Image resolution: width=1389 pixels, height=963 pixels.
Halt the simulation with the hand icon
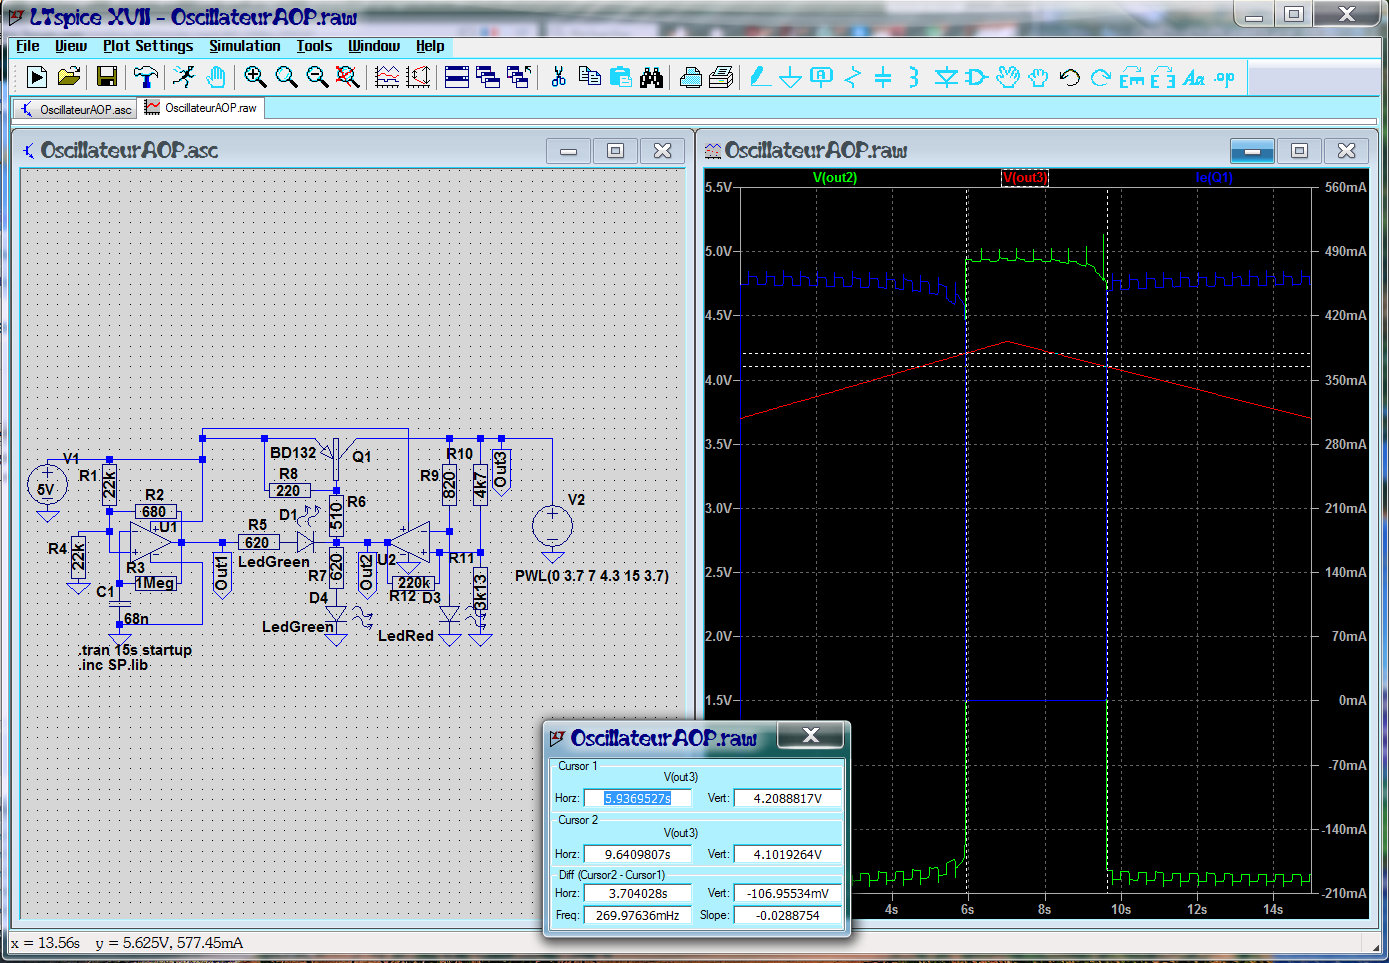coord(215,77)
